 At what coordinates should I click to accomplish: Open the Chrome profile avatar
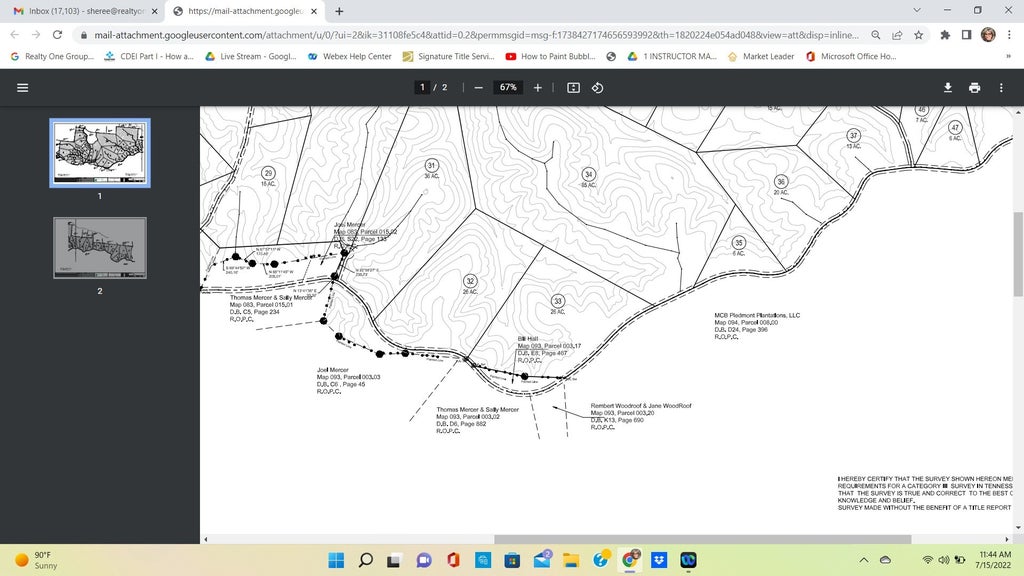coord(988,35)
